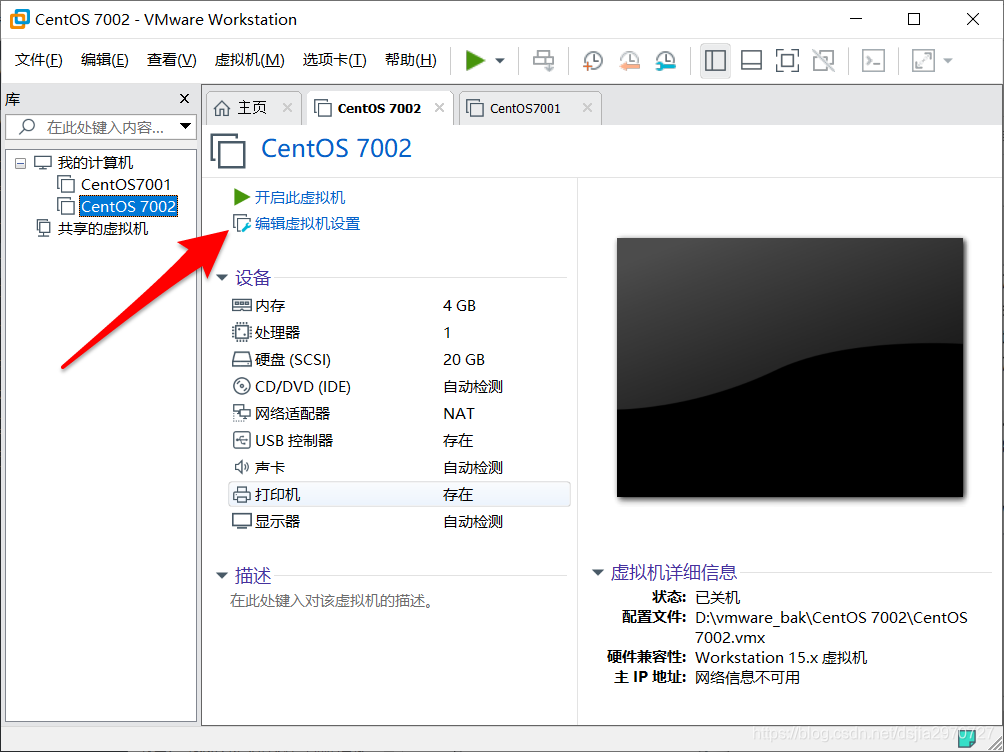This screenshot has width=1004, height=752.
Task: Click the send Ctrl+Alt+Del toolbar icon
Action: click(544, 61)
